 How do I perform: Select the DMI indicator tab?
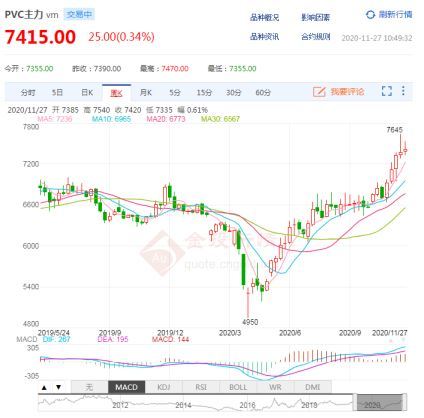(313, 387)
